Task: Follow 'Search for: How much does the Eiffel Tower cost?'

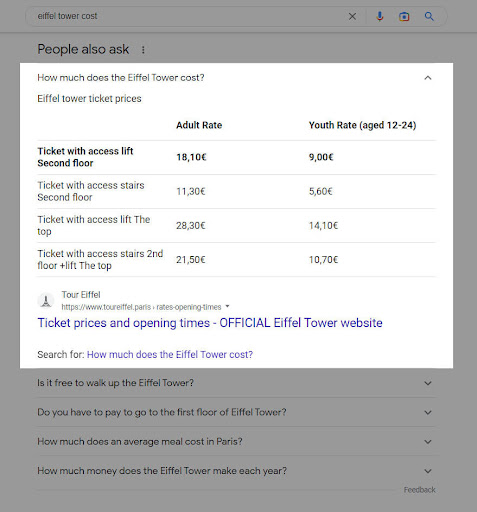Action: [x=170, y=354]
